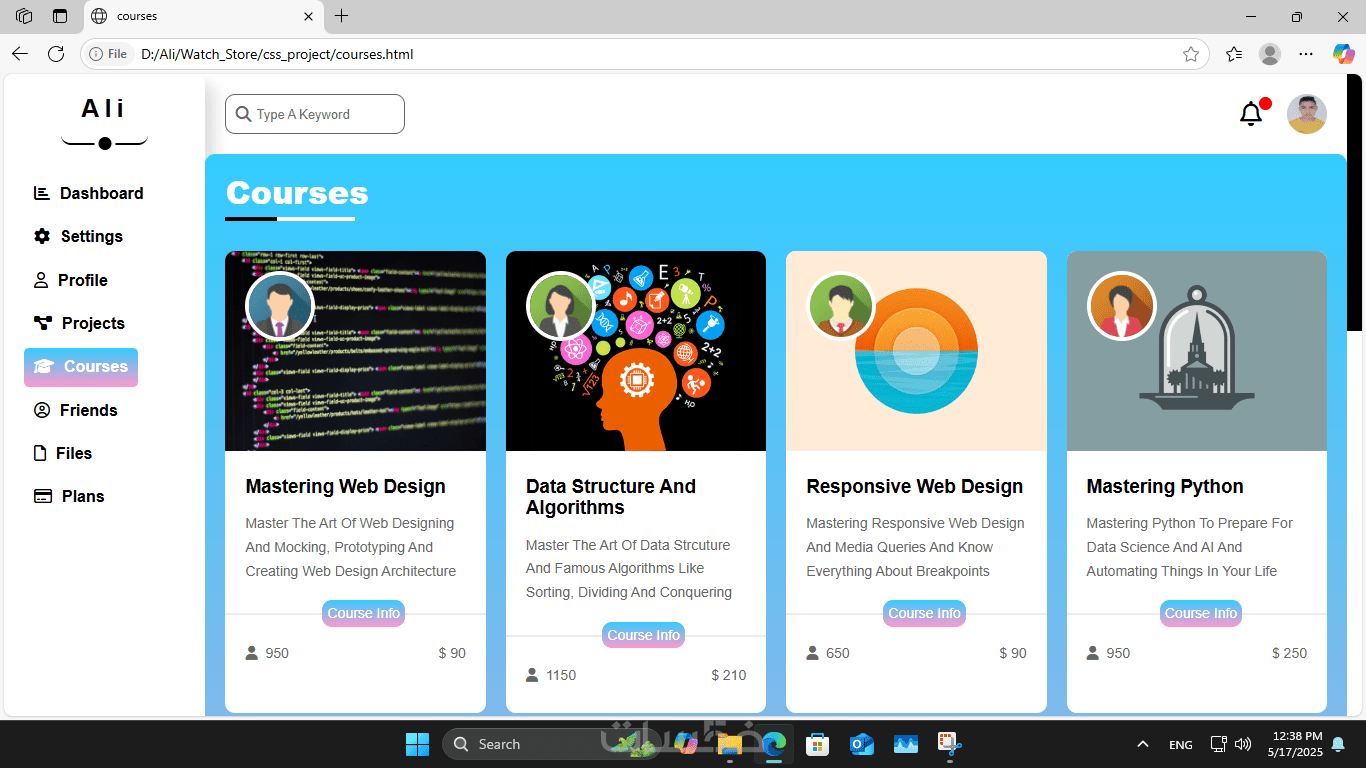The image size is (1366, 768).
Task: Click the instructor avatar on Data Structure And Algorithms card
Action: 560,306
